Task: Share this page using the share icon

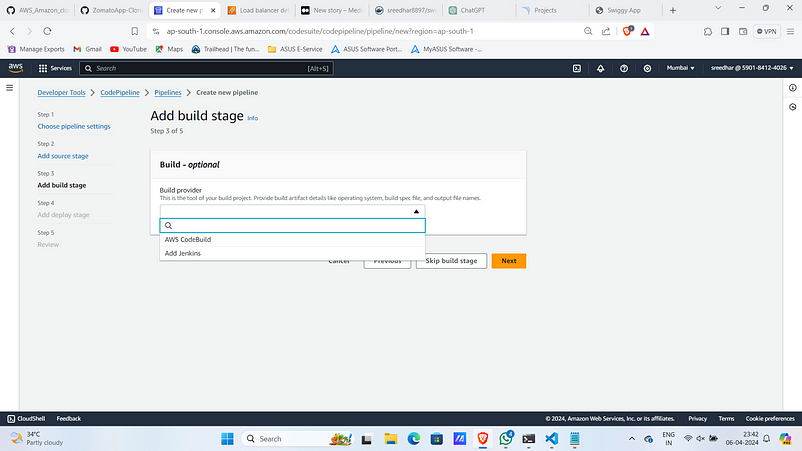Action: (x=606, y=31)
